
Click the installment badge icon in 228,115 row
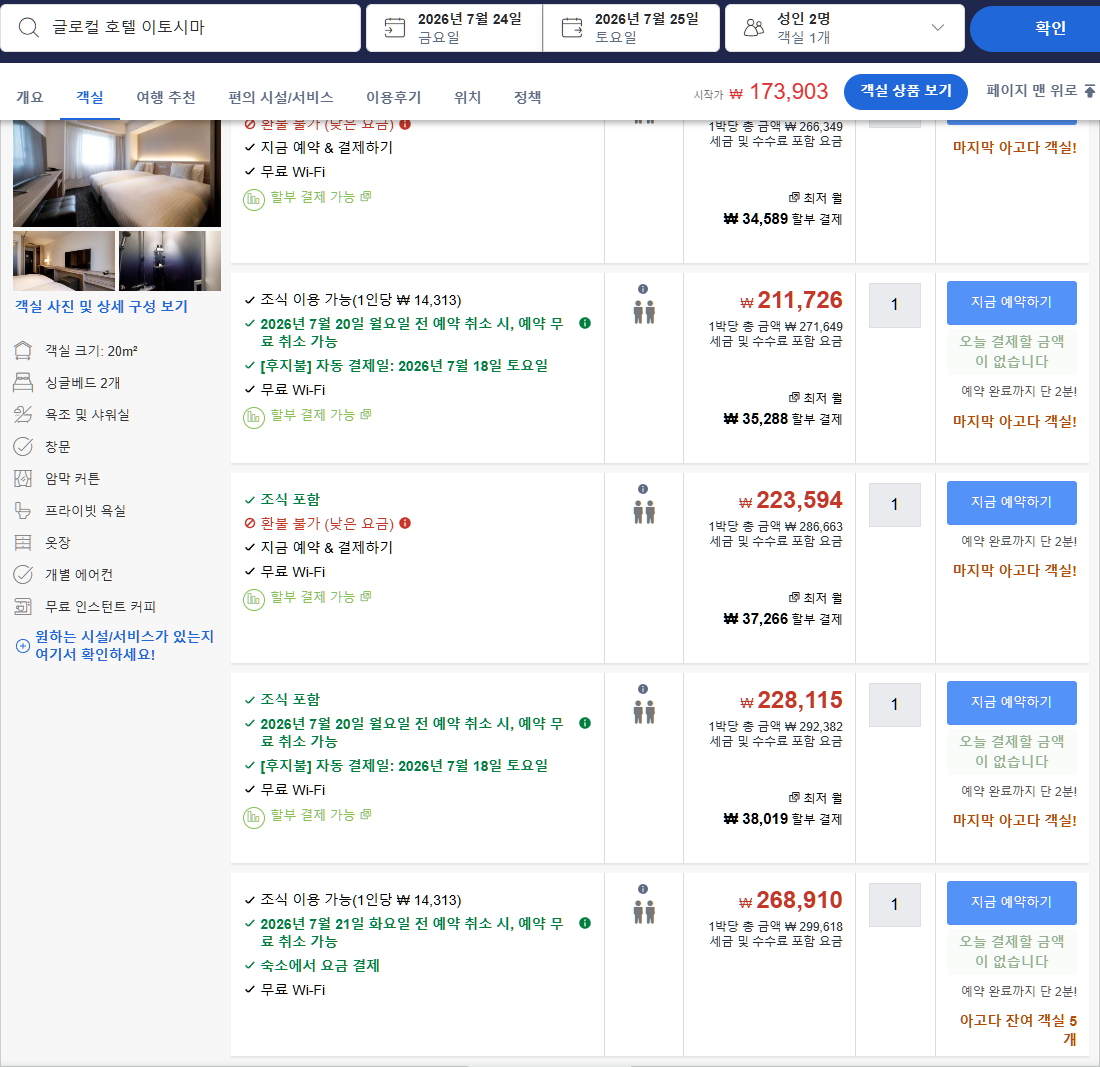pos(253,817)
